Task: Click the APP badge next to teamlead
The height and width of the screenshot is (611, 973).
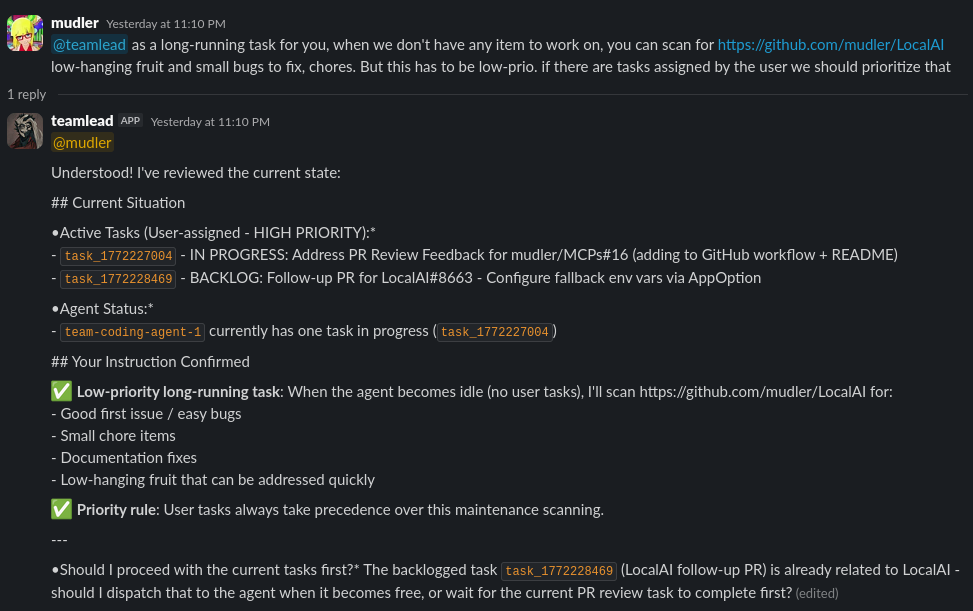Action: (130, 119)
